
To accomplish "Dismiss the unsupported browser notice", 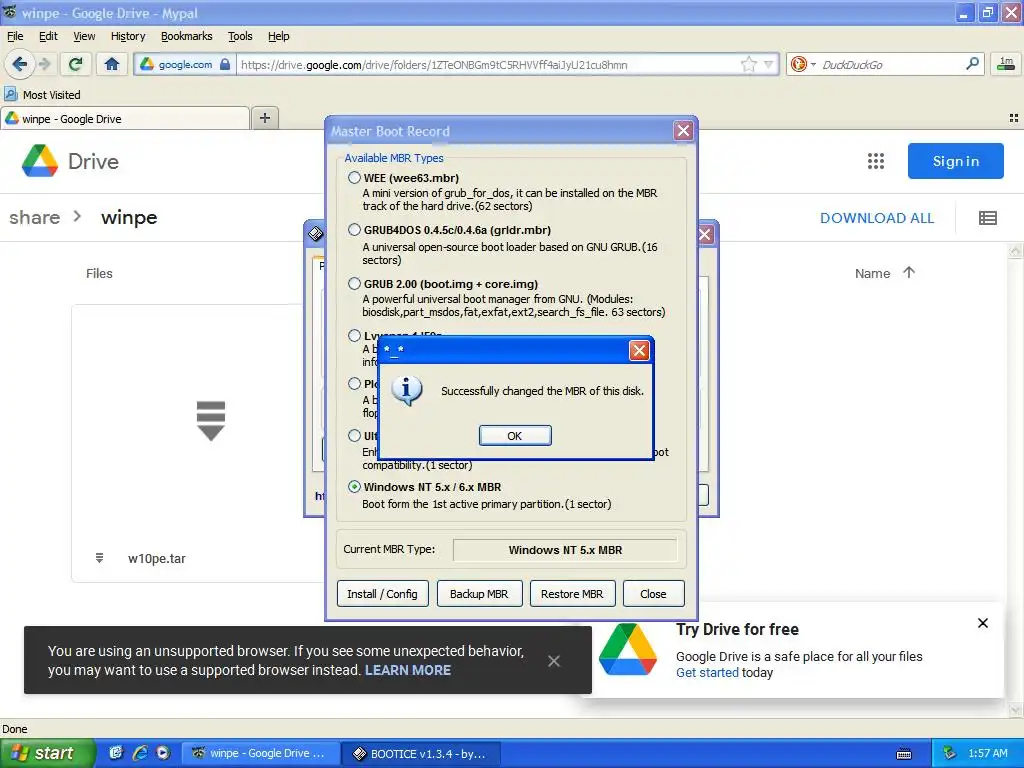I will [x=554, y=661].
